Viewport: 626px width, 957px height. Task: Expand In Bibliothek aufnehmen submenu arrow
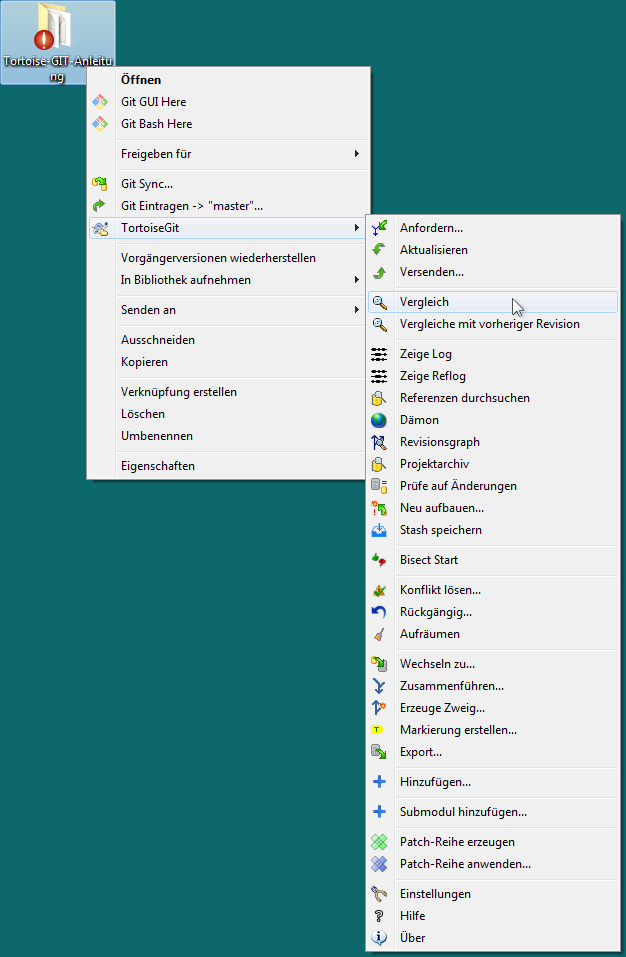(x=357, y=280)
